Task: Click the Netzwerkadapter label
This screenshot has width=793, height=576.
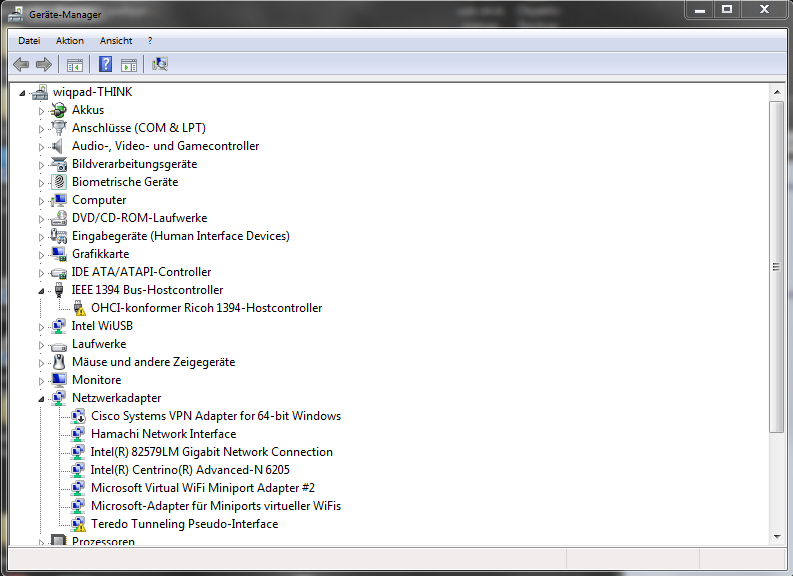Action: [116, 398]
